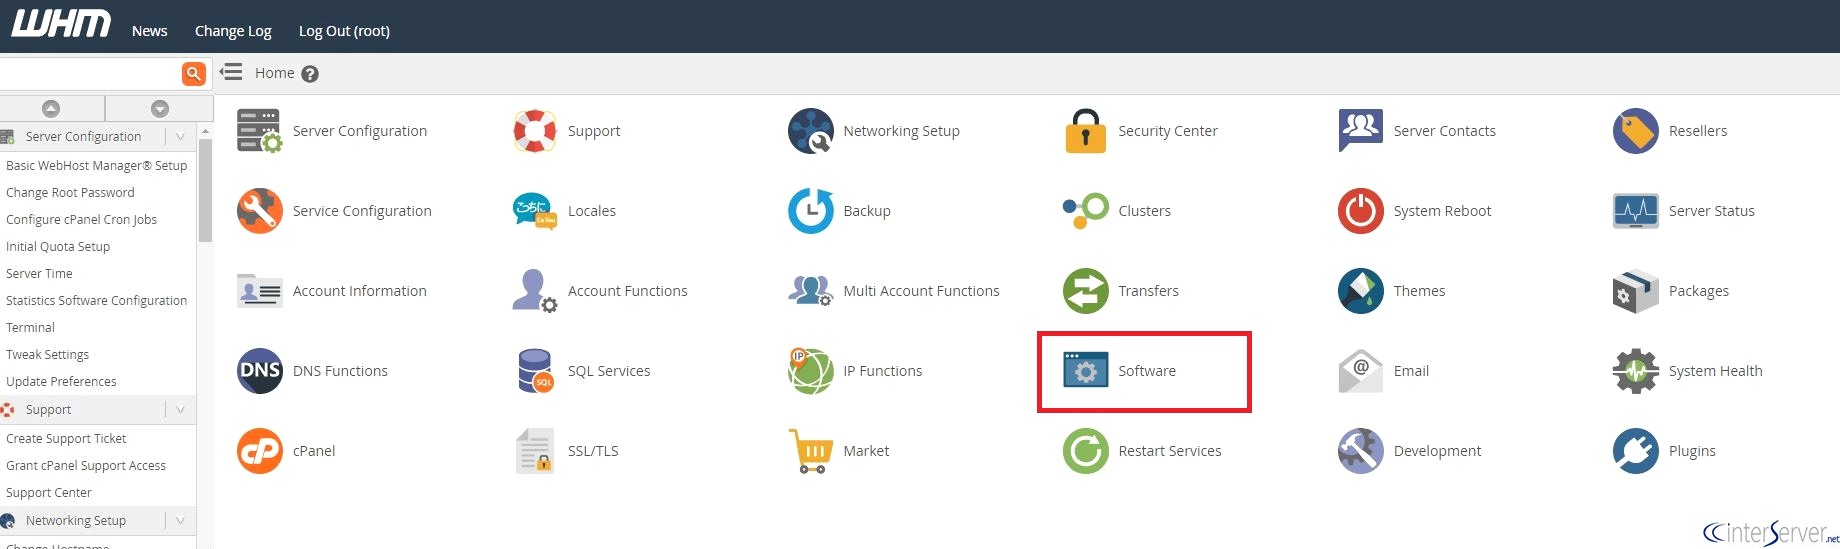This screenshot has width=1840, height=549.
Task: Open the Locales icon
Action: (535, 211)
